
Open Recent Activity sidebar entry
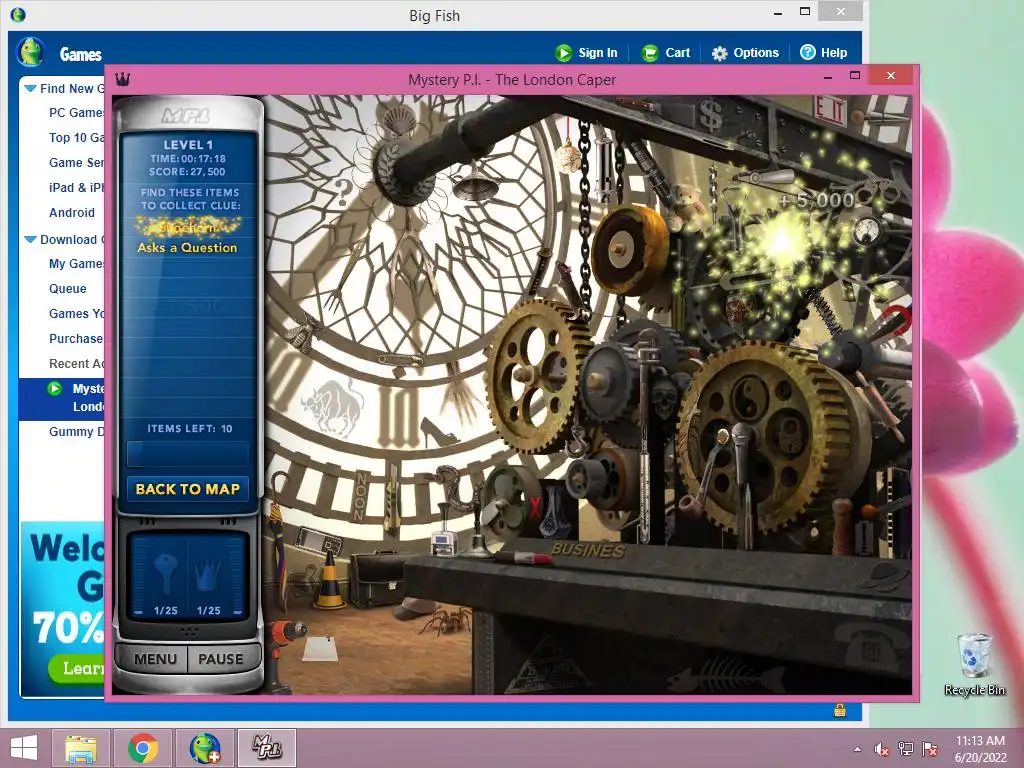point(76,363)
